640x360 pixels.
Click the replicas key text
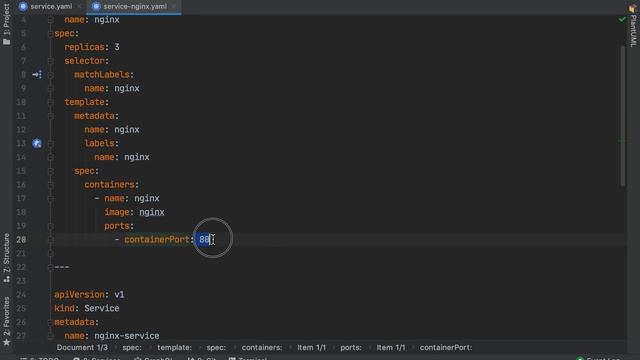84,47
